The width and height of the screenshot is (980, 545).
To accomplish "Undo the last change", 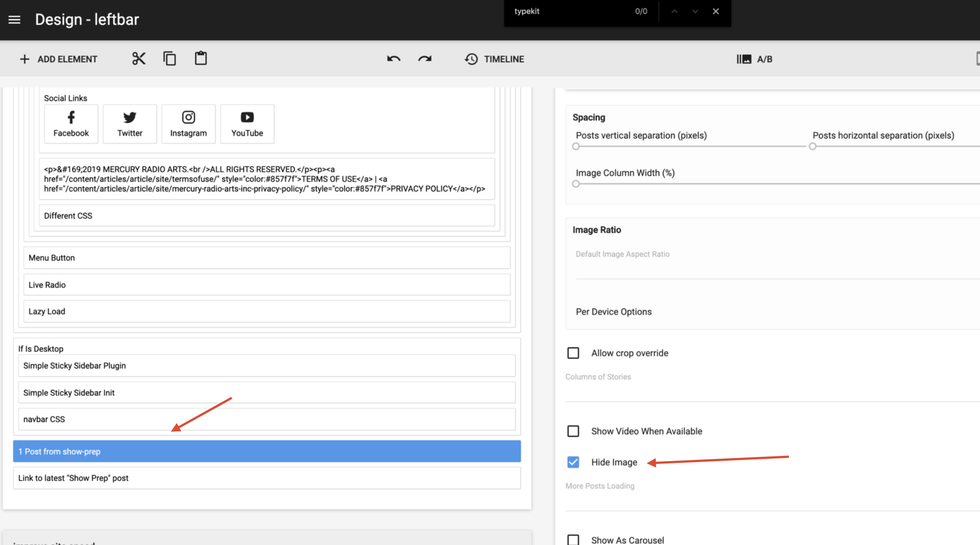I will coord(394,59).
